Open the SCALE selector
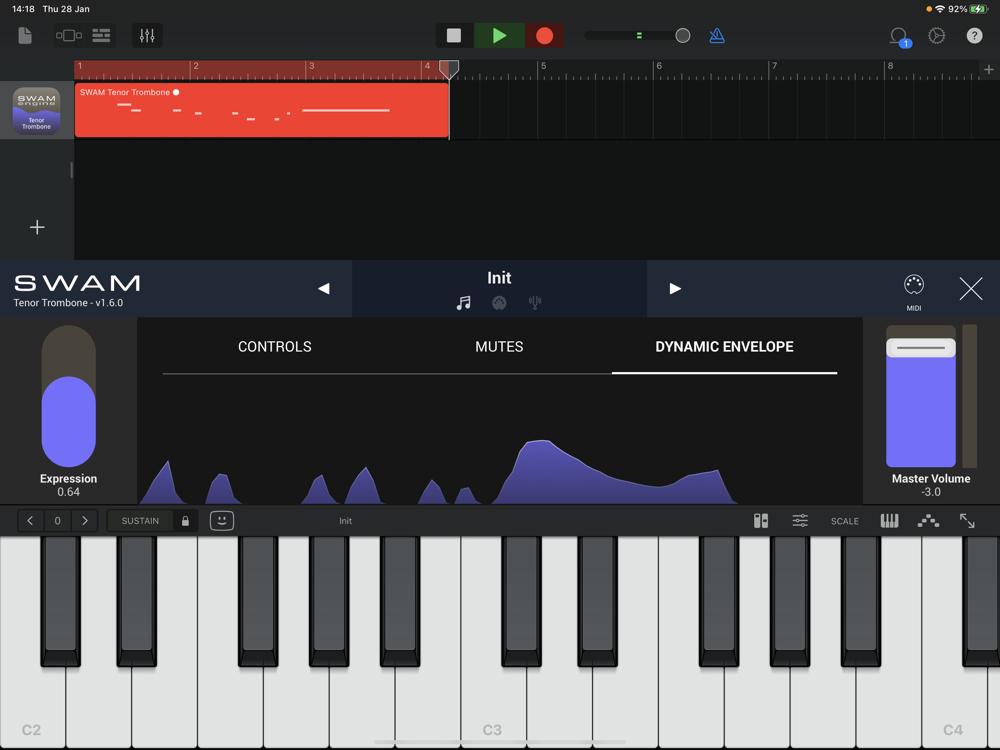The width and height of the screenshot is (1000, 750). (x=845, y=521)
